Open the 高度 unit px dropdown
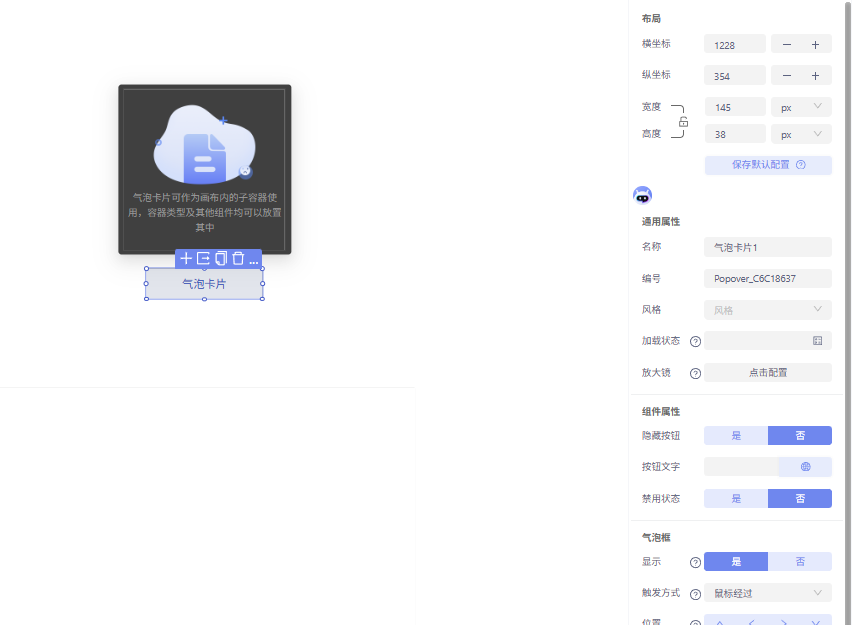This screenshot has height=625, width=852. tap(801, 134)
